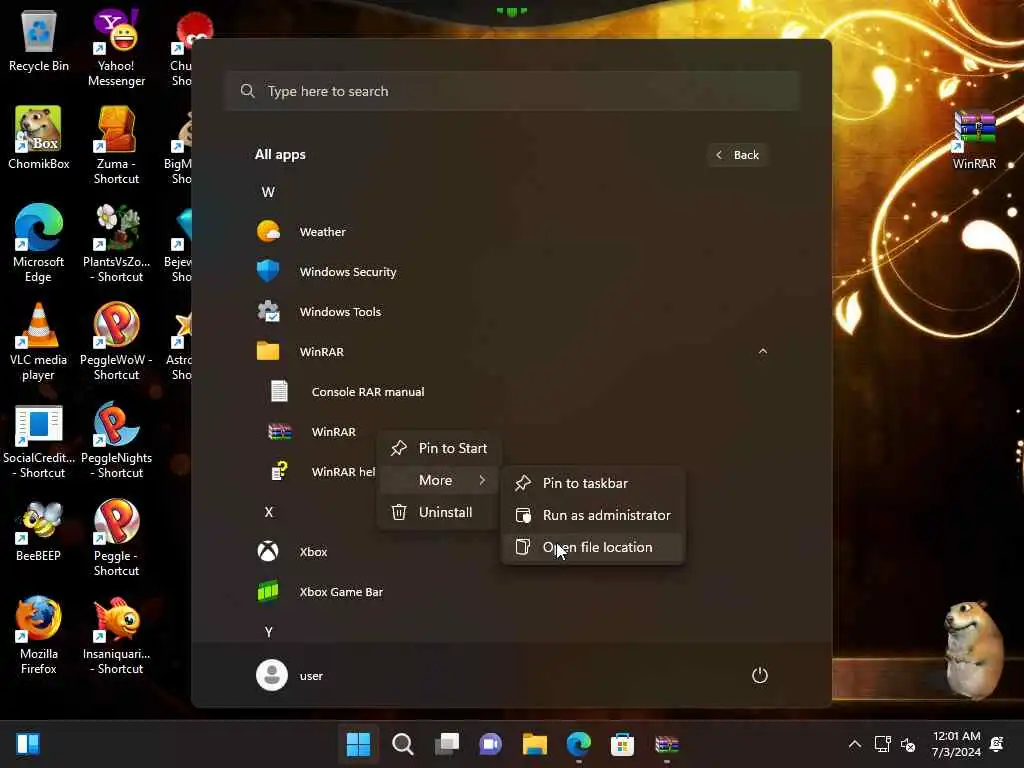Viewport: 1024px width, 768px height.
Task: Open PlantsVsZombies shortcut icon
Action: 116,244
